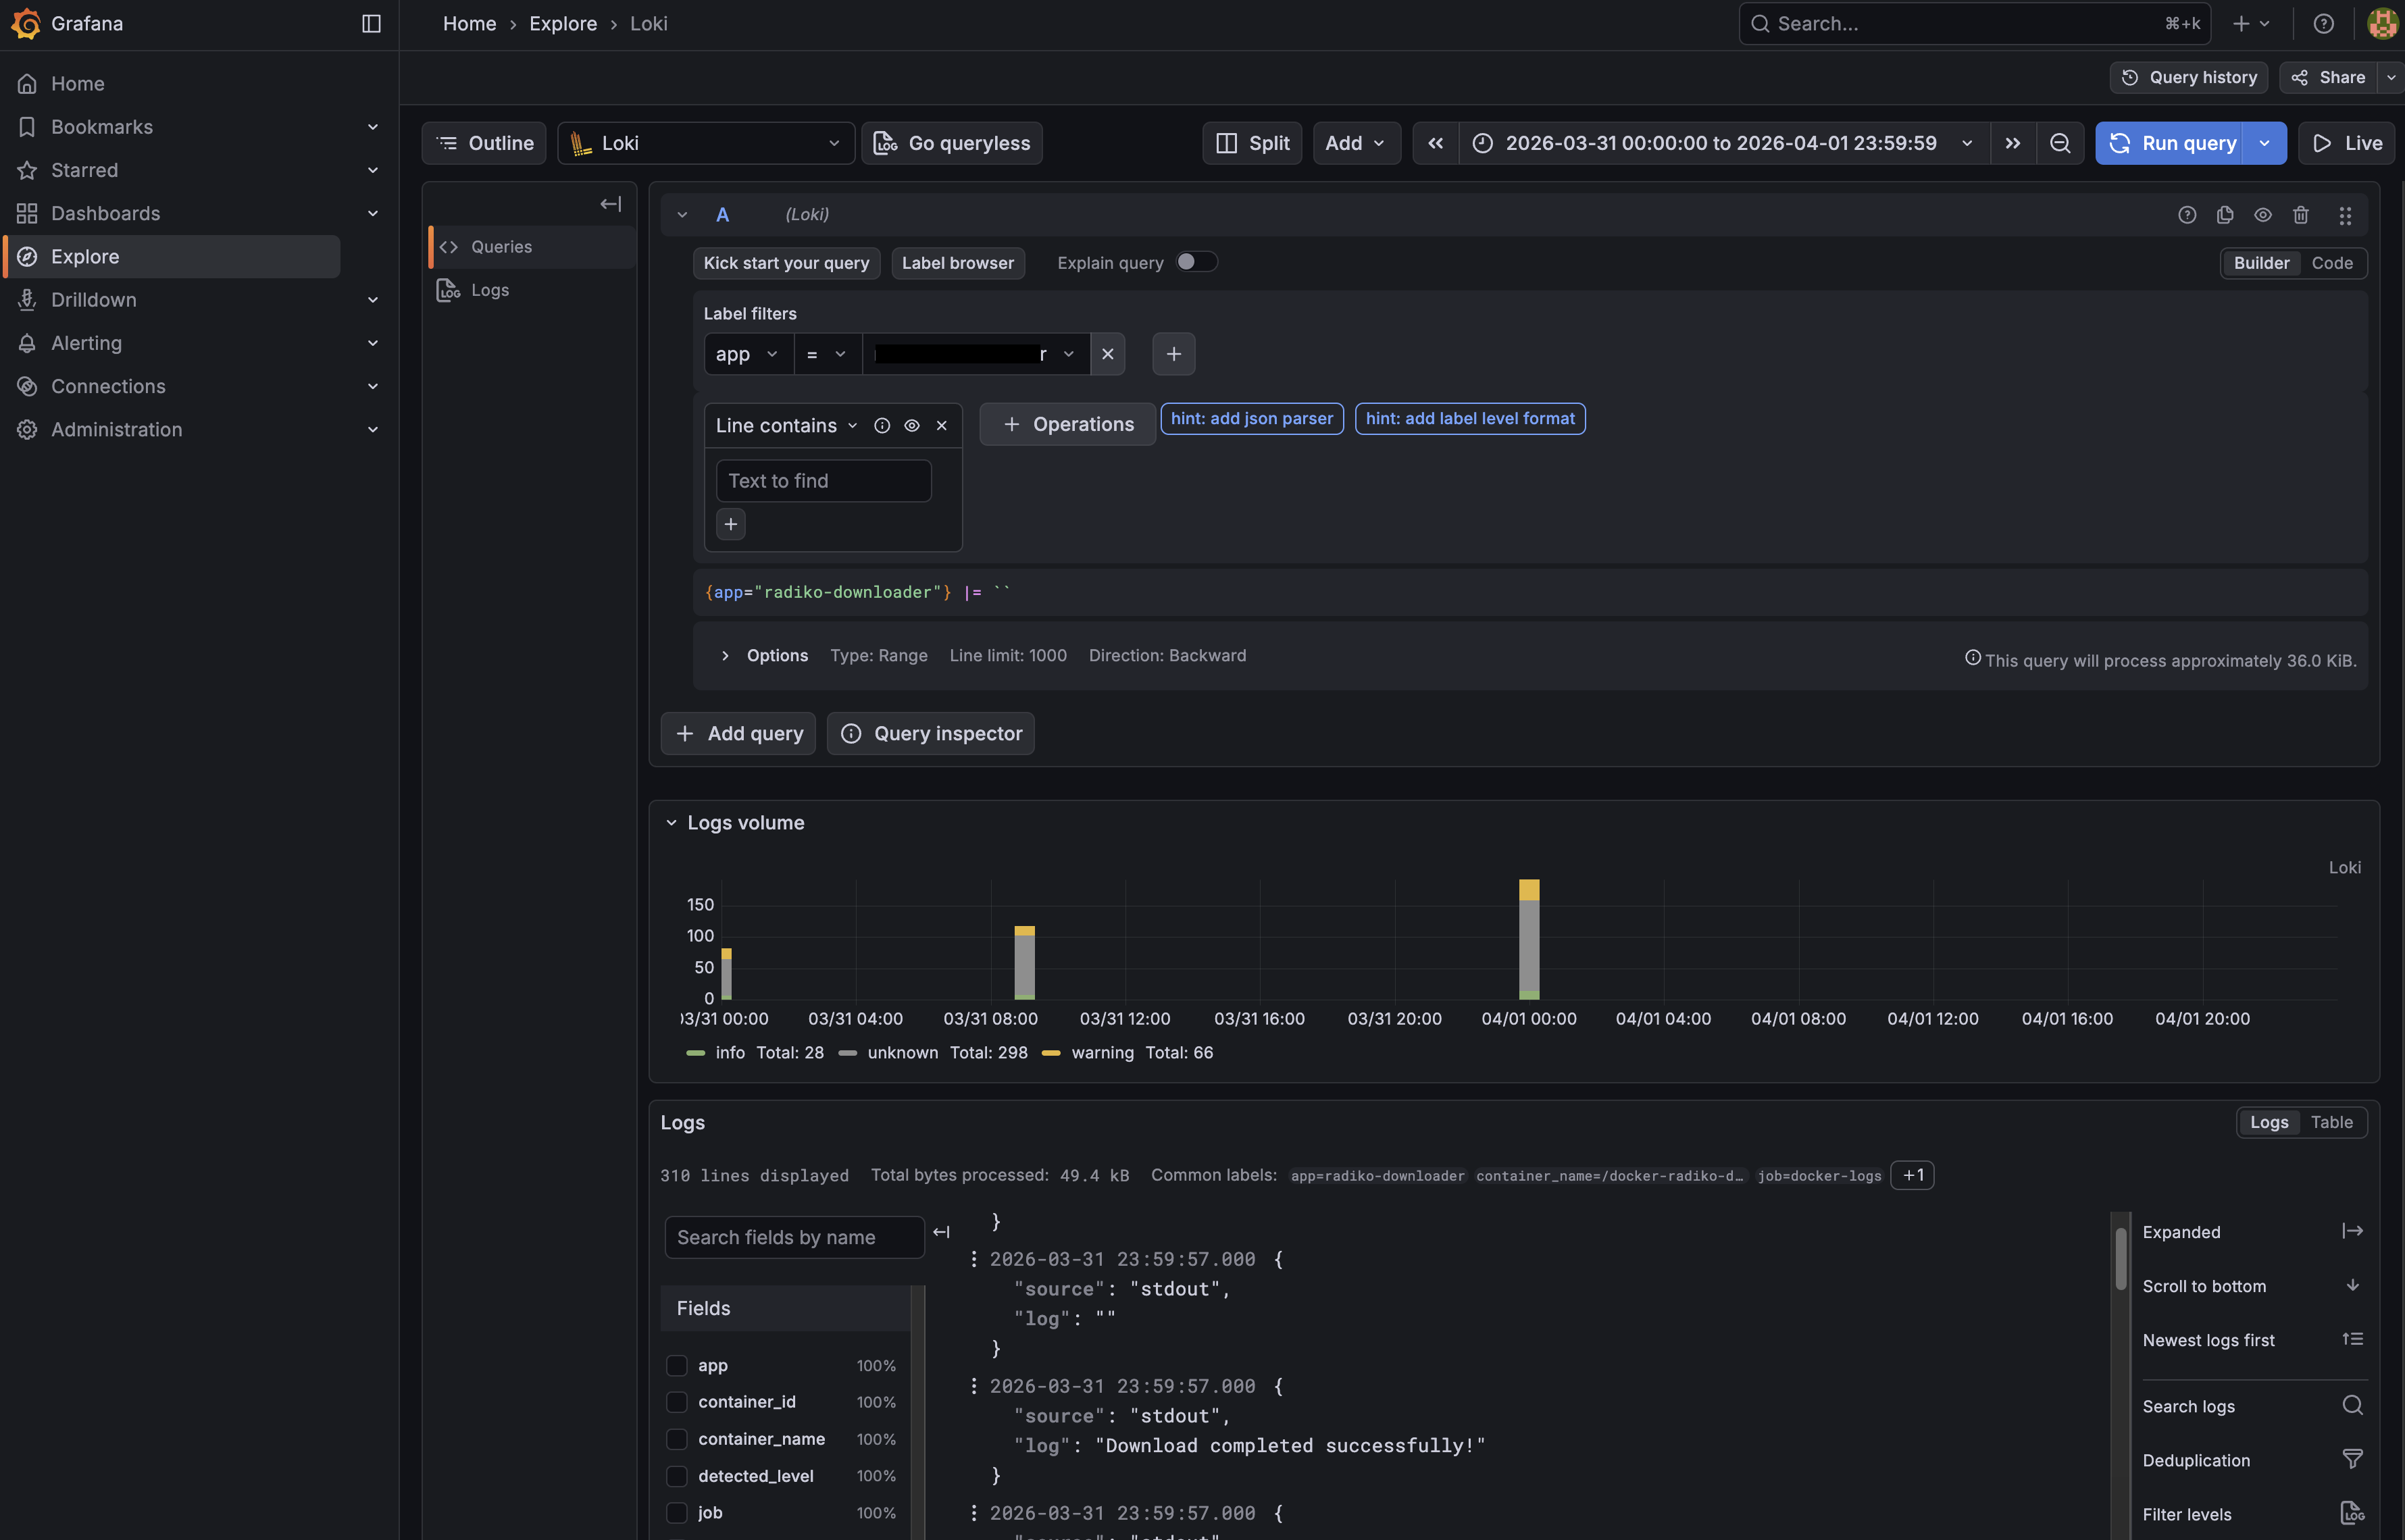Image resolution: width=2405 pixels, height=1540 pixels.
Task: Click the Grafana logo icon
Action: click(26, 23)
